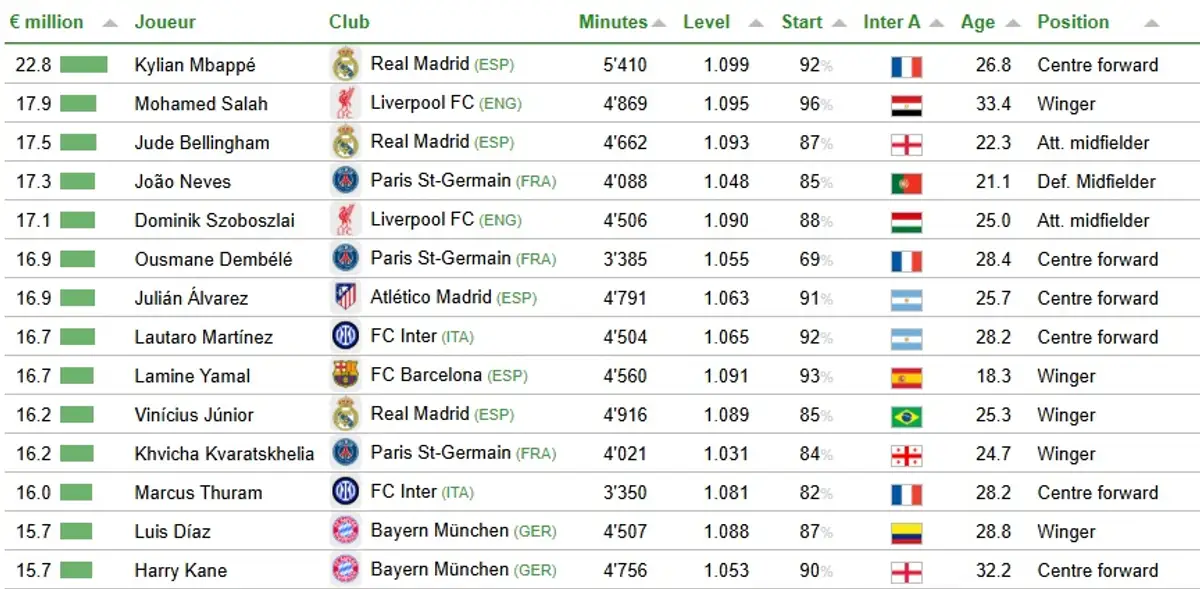The height and width of the screenshot is (589, 1200).
Task: Click the Joueur column header
Action: coord(165,22)
